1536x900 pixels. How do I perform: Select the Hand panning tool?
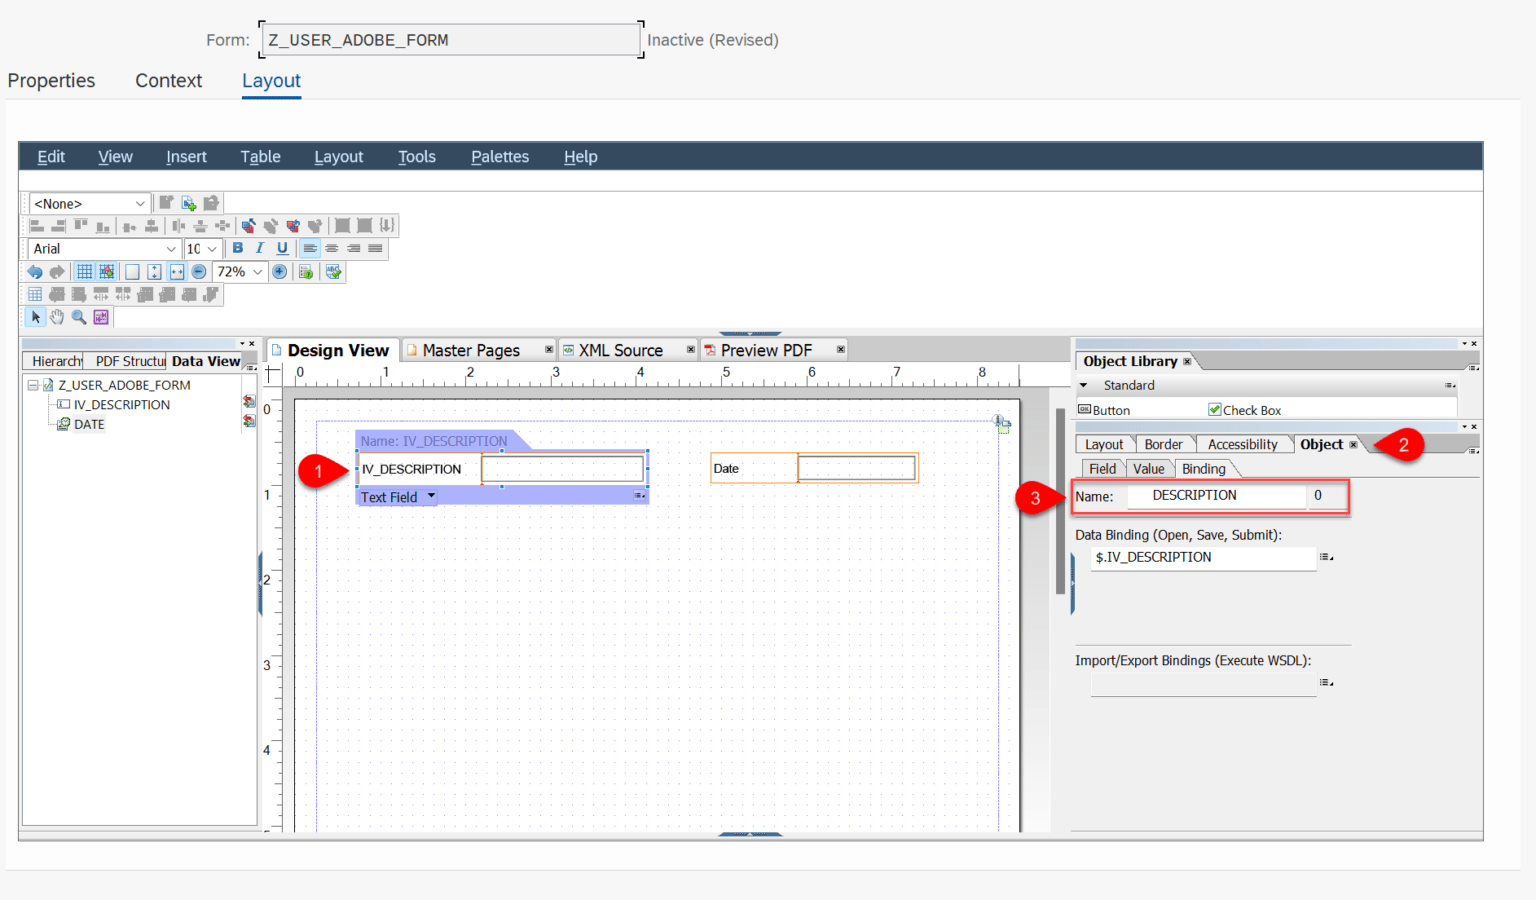pos(56,316)
